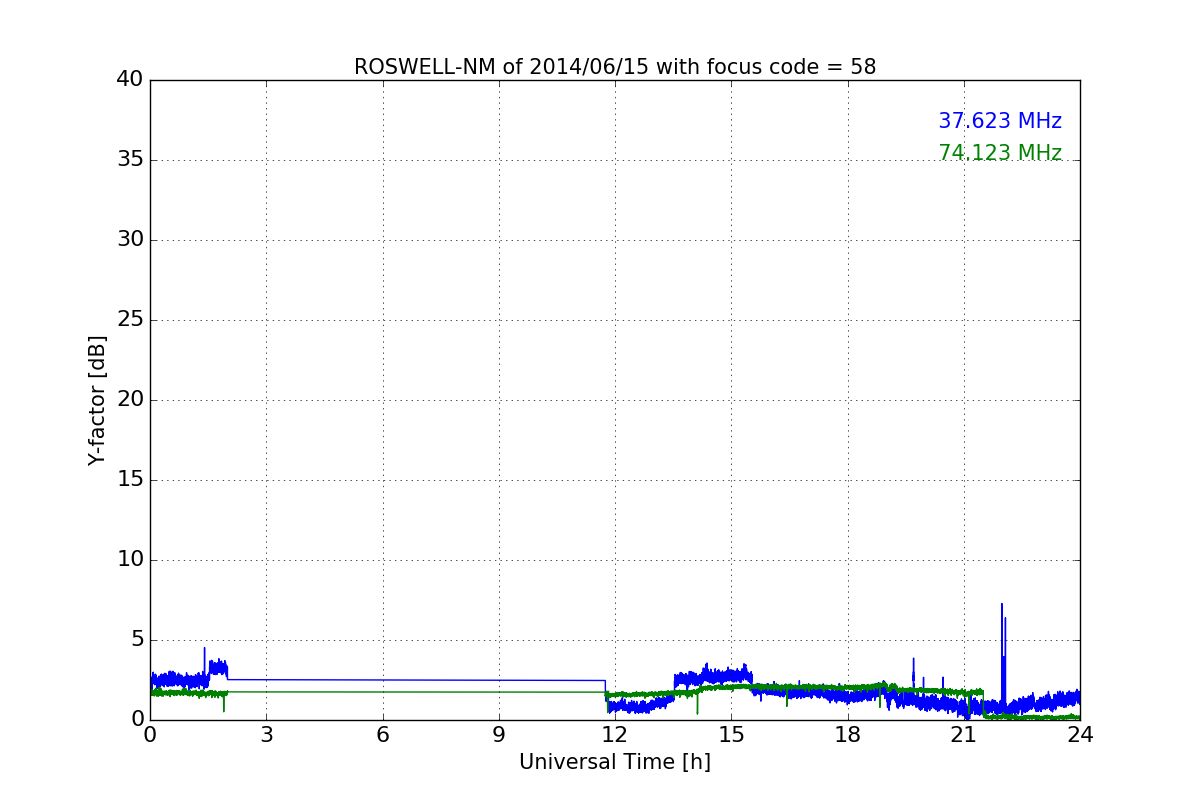Click the Universal Time [h] axis label
1200x800 pixels.
(615, 762)
